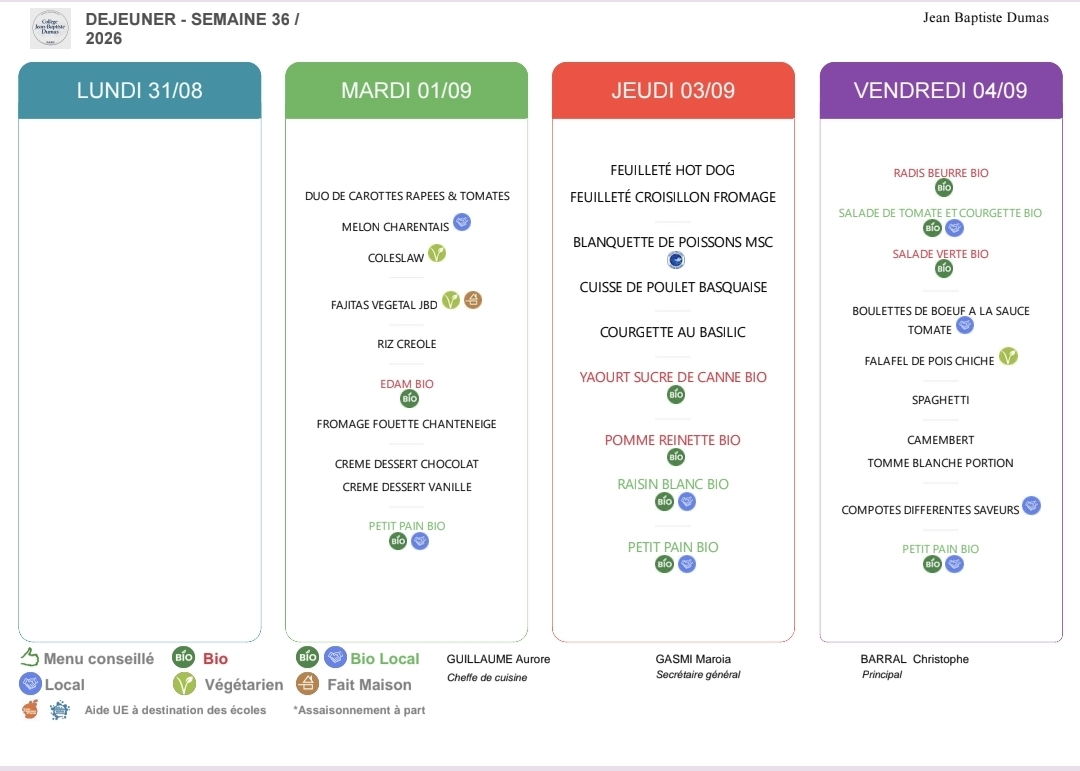Click the Bio badge under YAOURT SUCRE DE CANNE BIO
1080x771 pixels.
tap(676, 394)
